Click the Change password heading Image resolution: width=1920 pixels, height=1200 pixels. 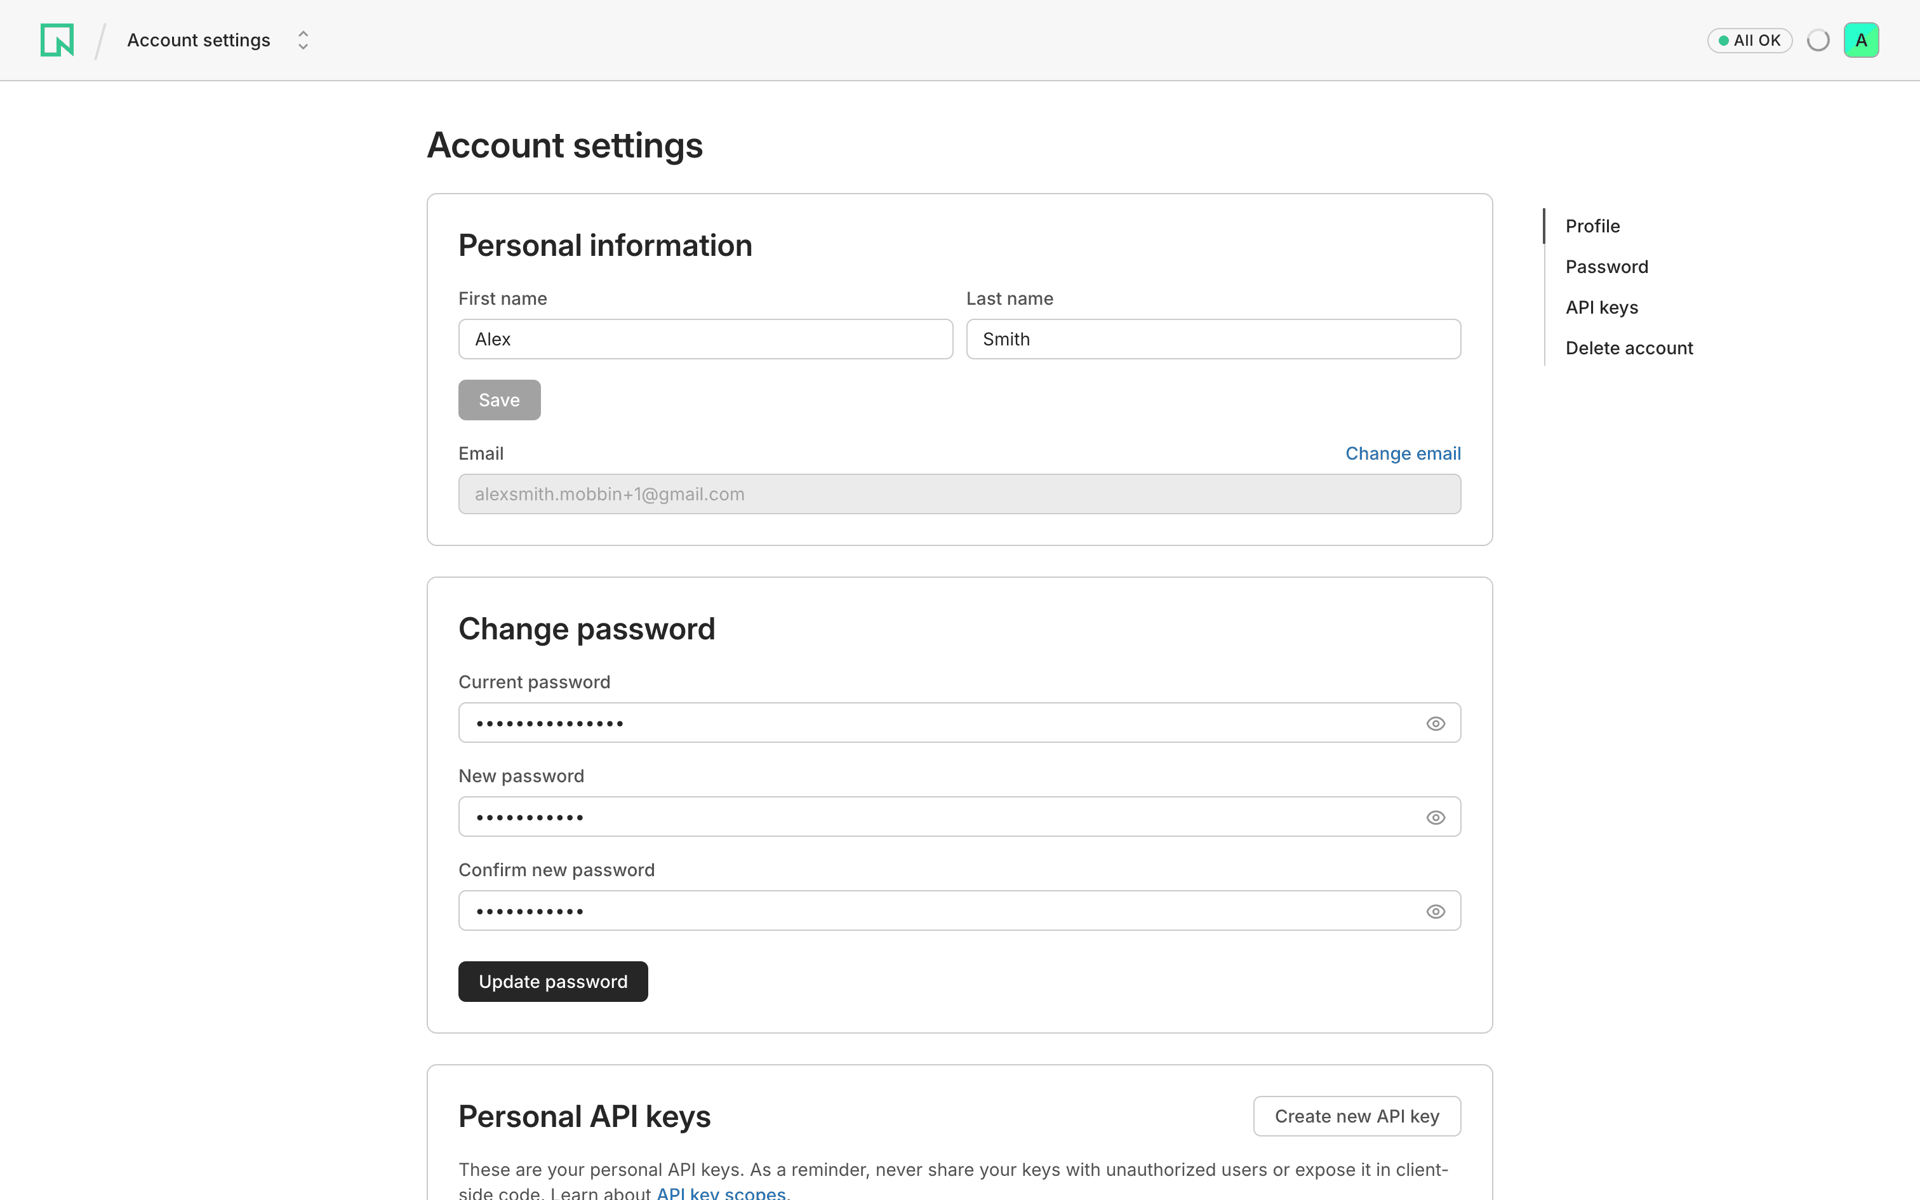[x=586, y=629]
